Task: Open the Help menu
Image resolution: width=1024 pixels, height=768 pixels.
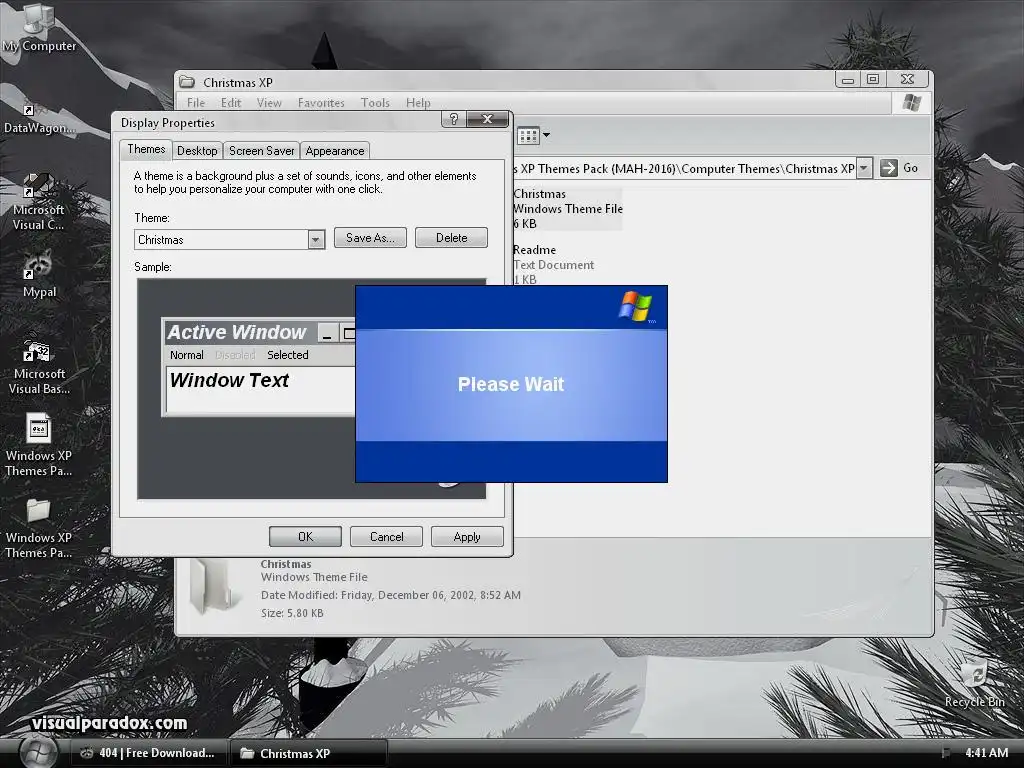Action: [x=418, y=103]
